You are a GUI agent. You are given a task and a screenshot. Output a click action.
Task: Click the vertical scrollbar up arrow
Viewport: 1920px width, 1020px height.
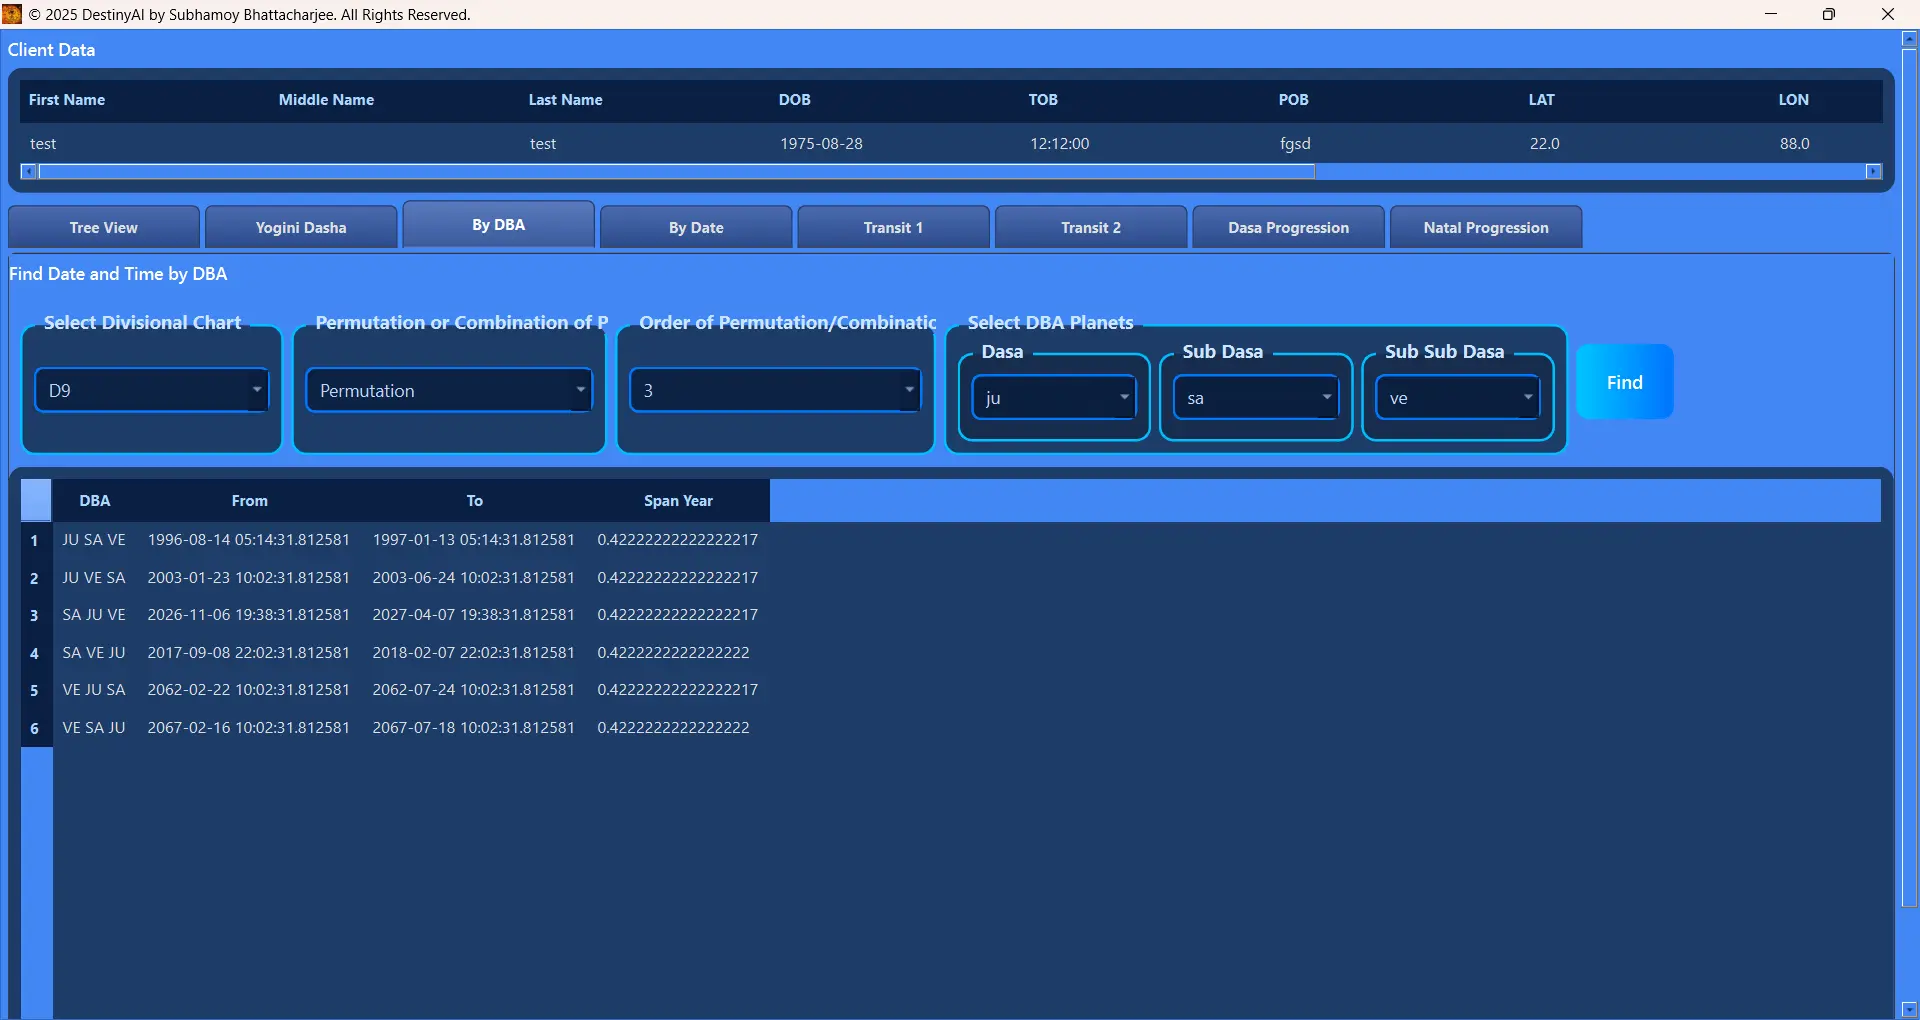point(1909,39)
